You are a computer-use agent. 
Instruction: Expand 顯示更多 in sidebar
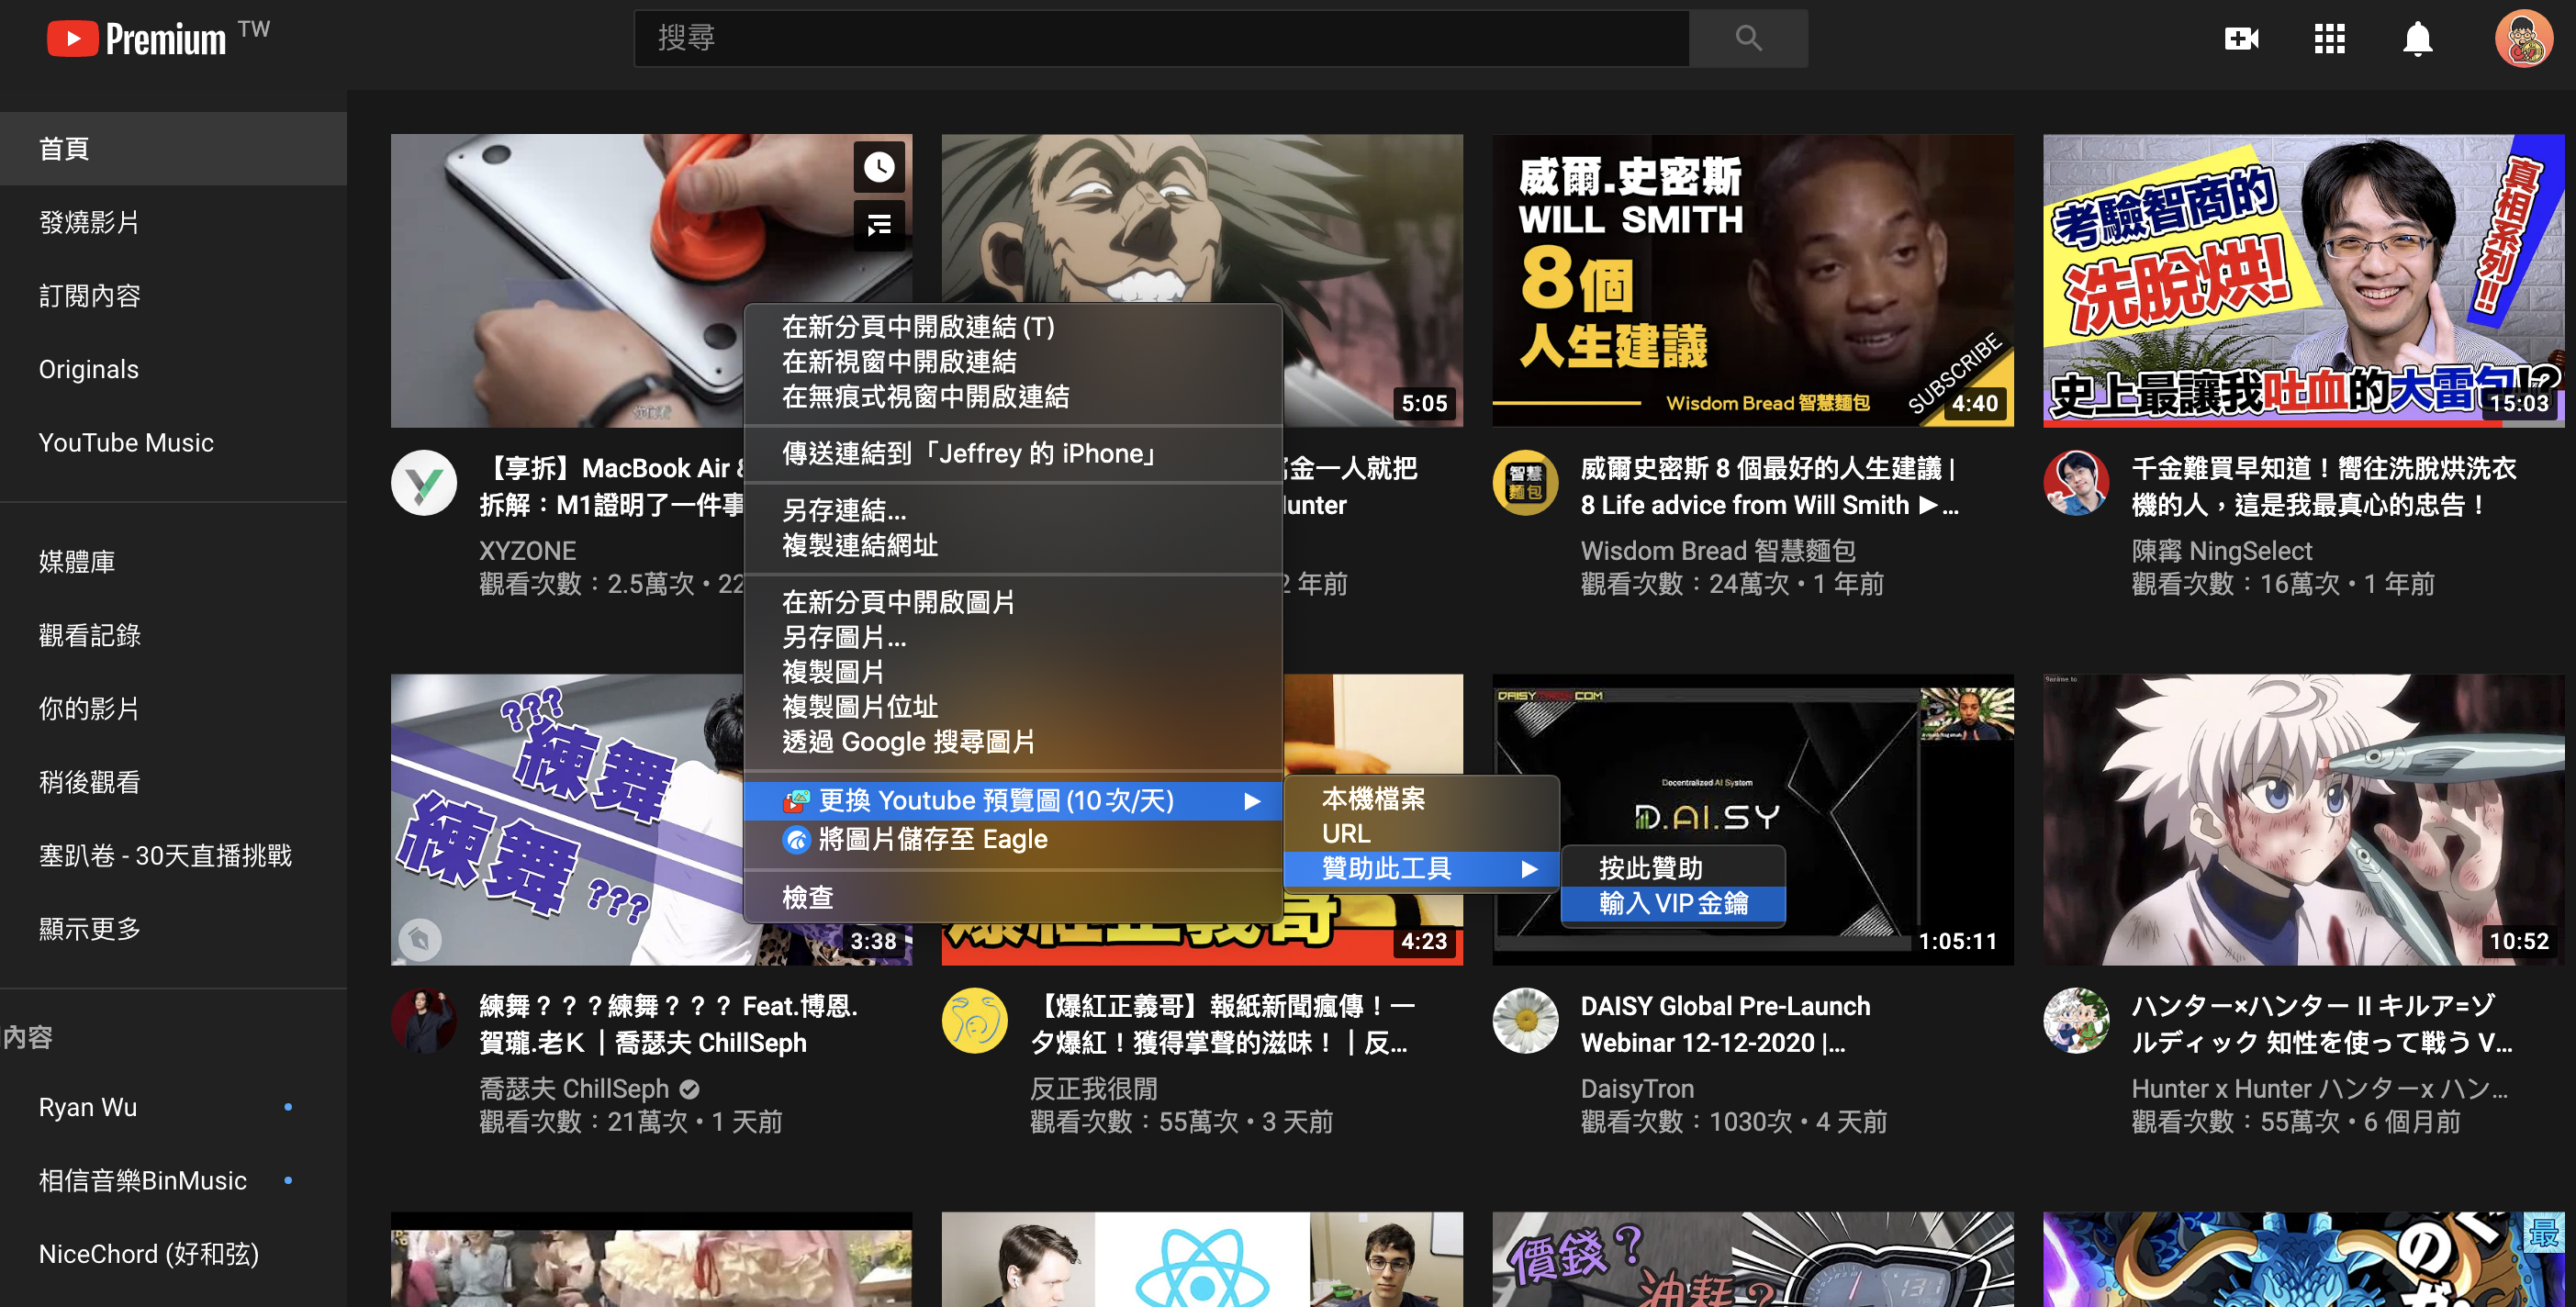click(x=173, y=929)
